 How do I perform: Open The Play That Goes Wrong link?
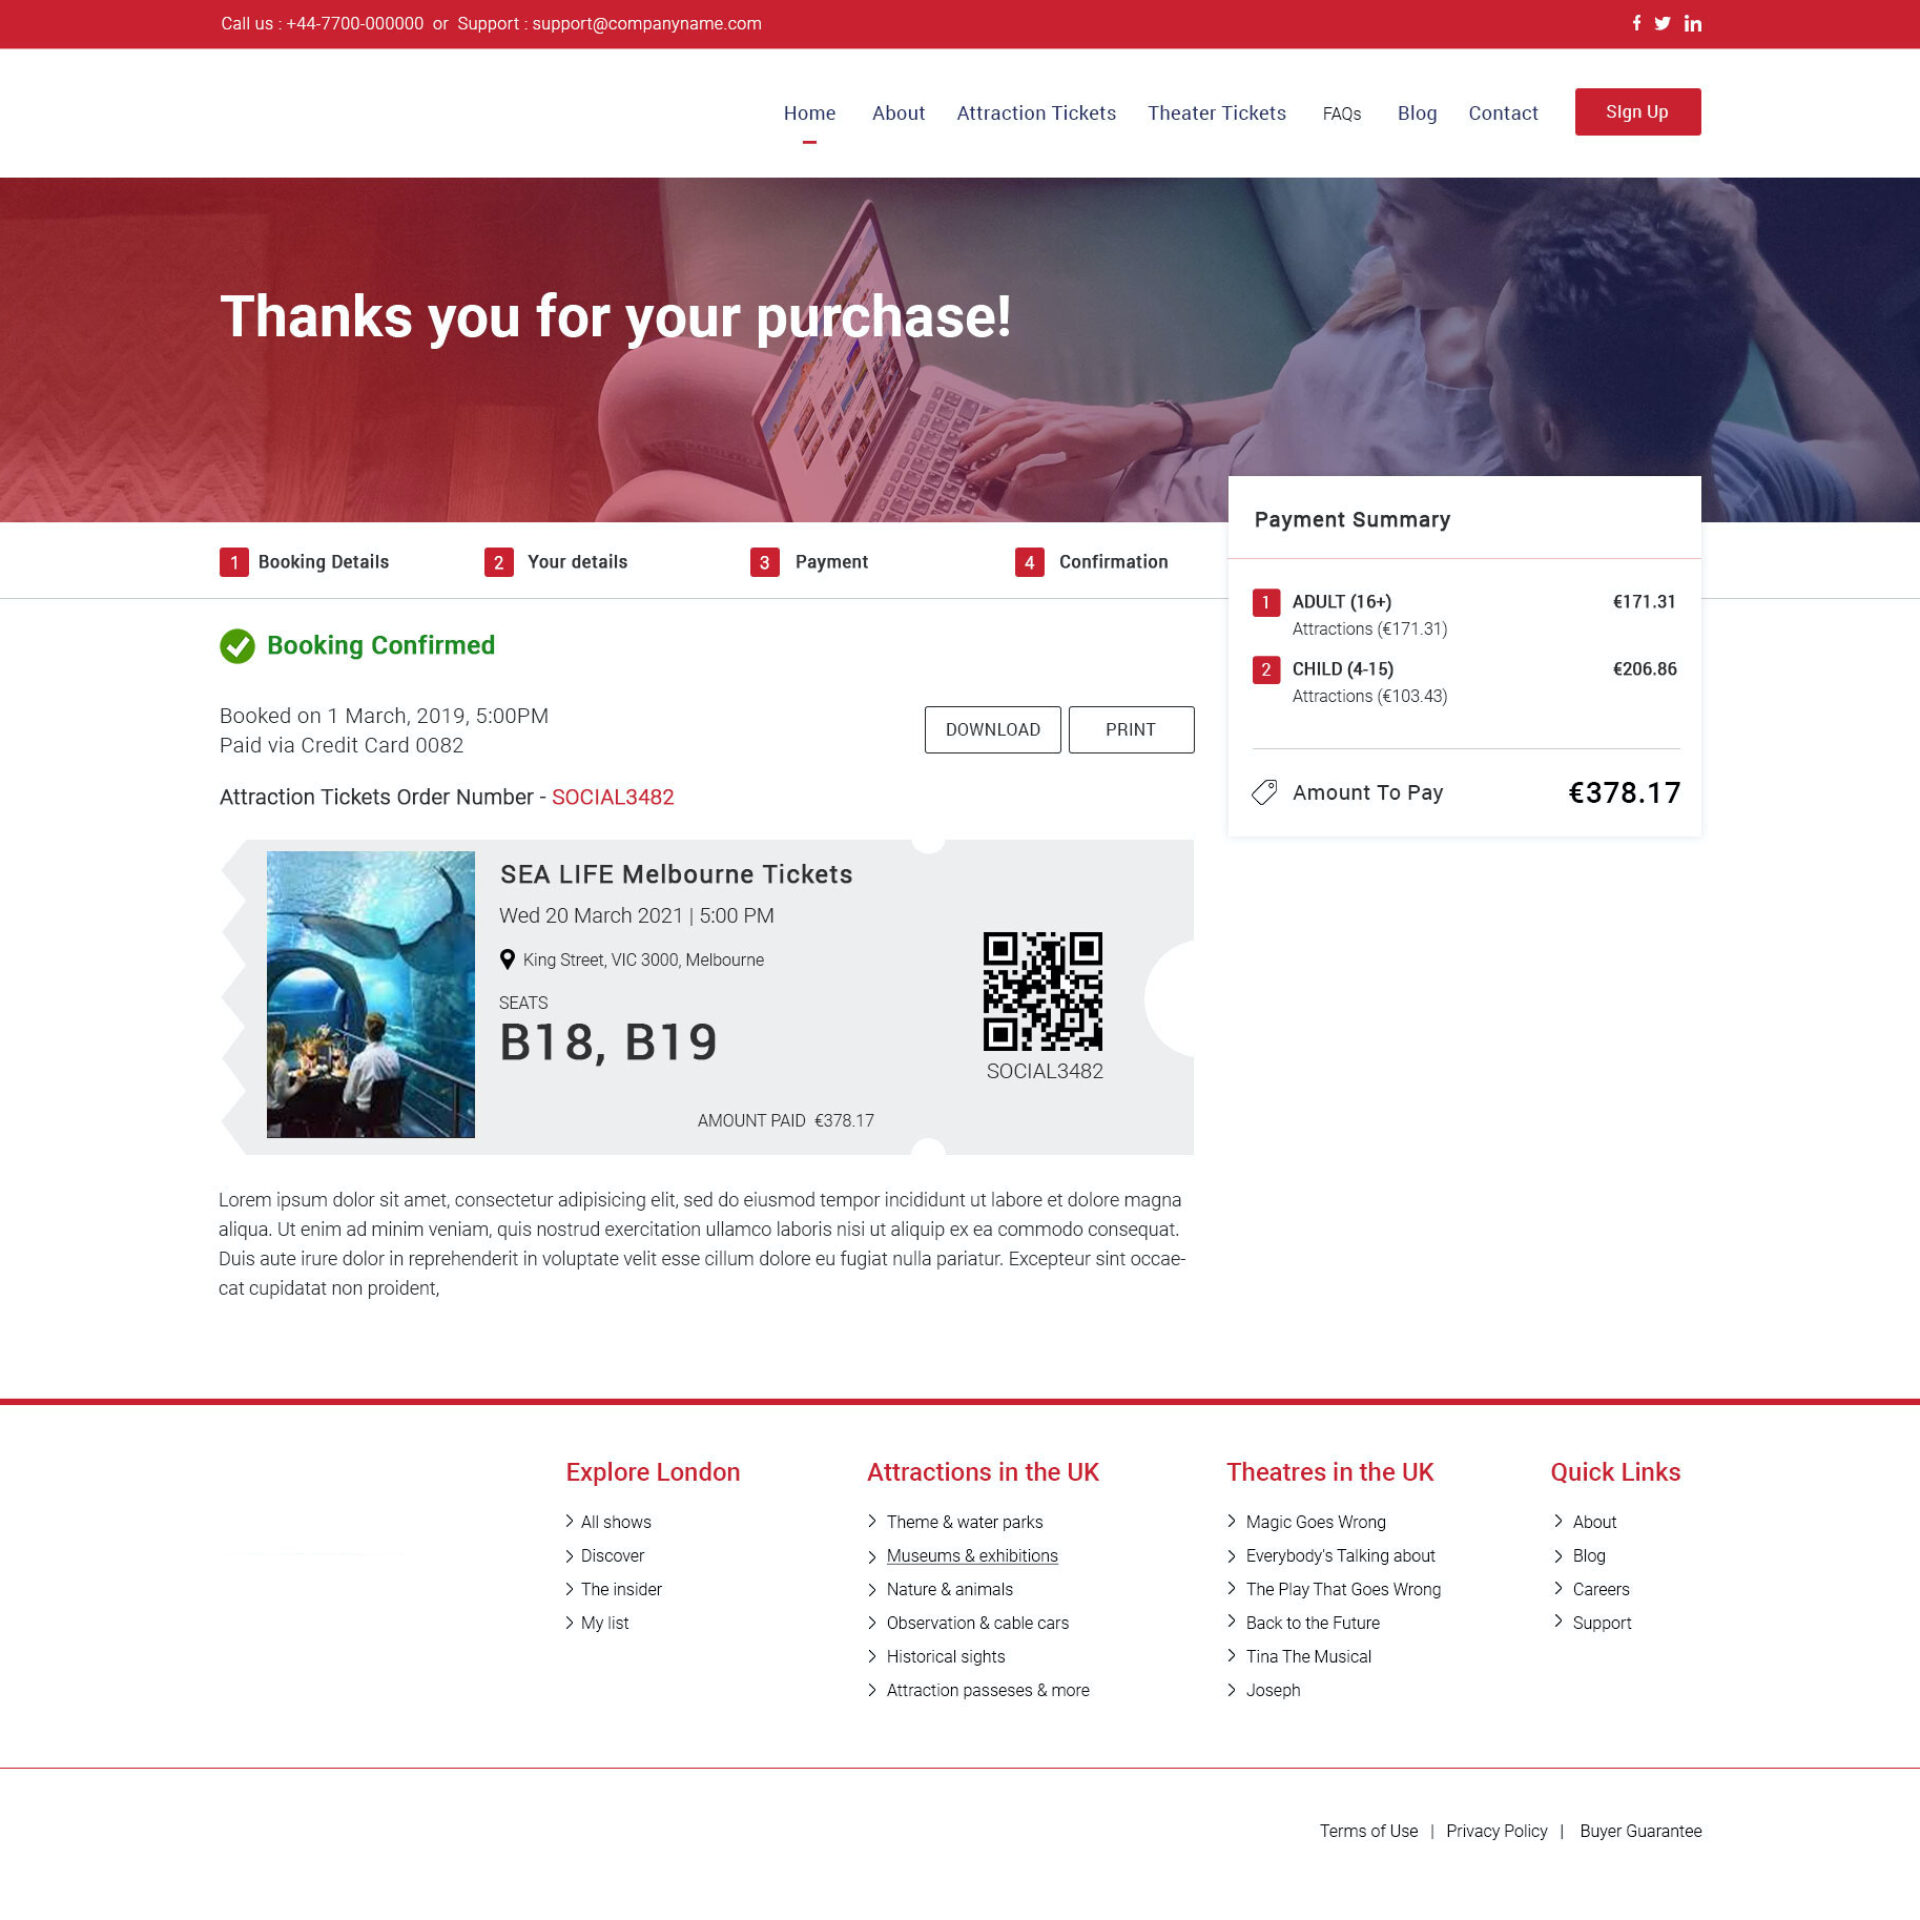tap(1343, 1590)
